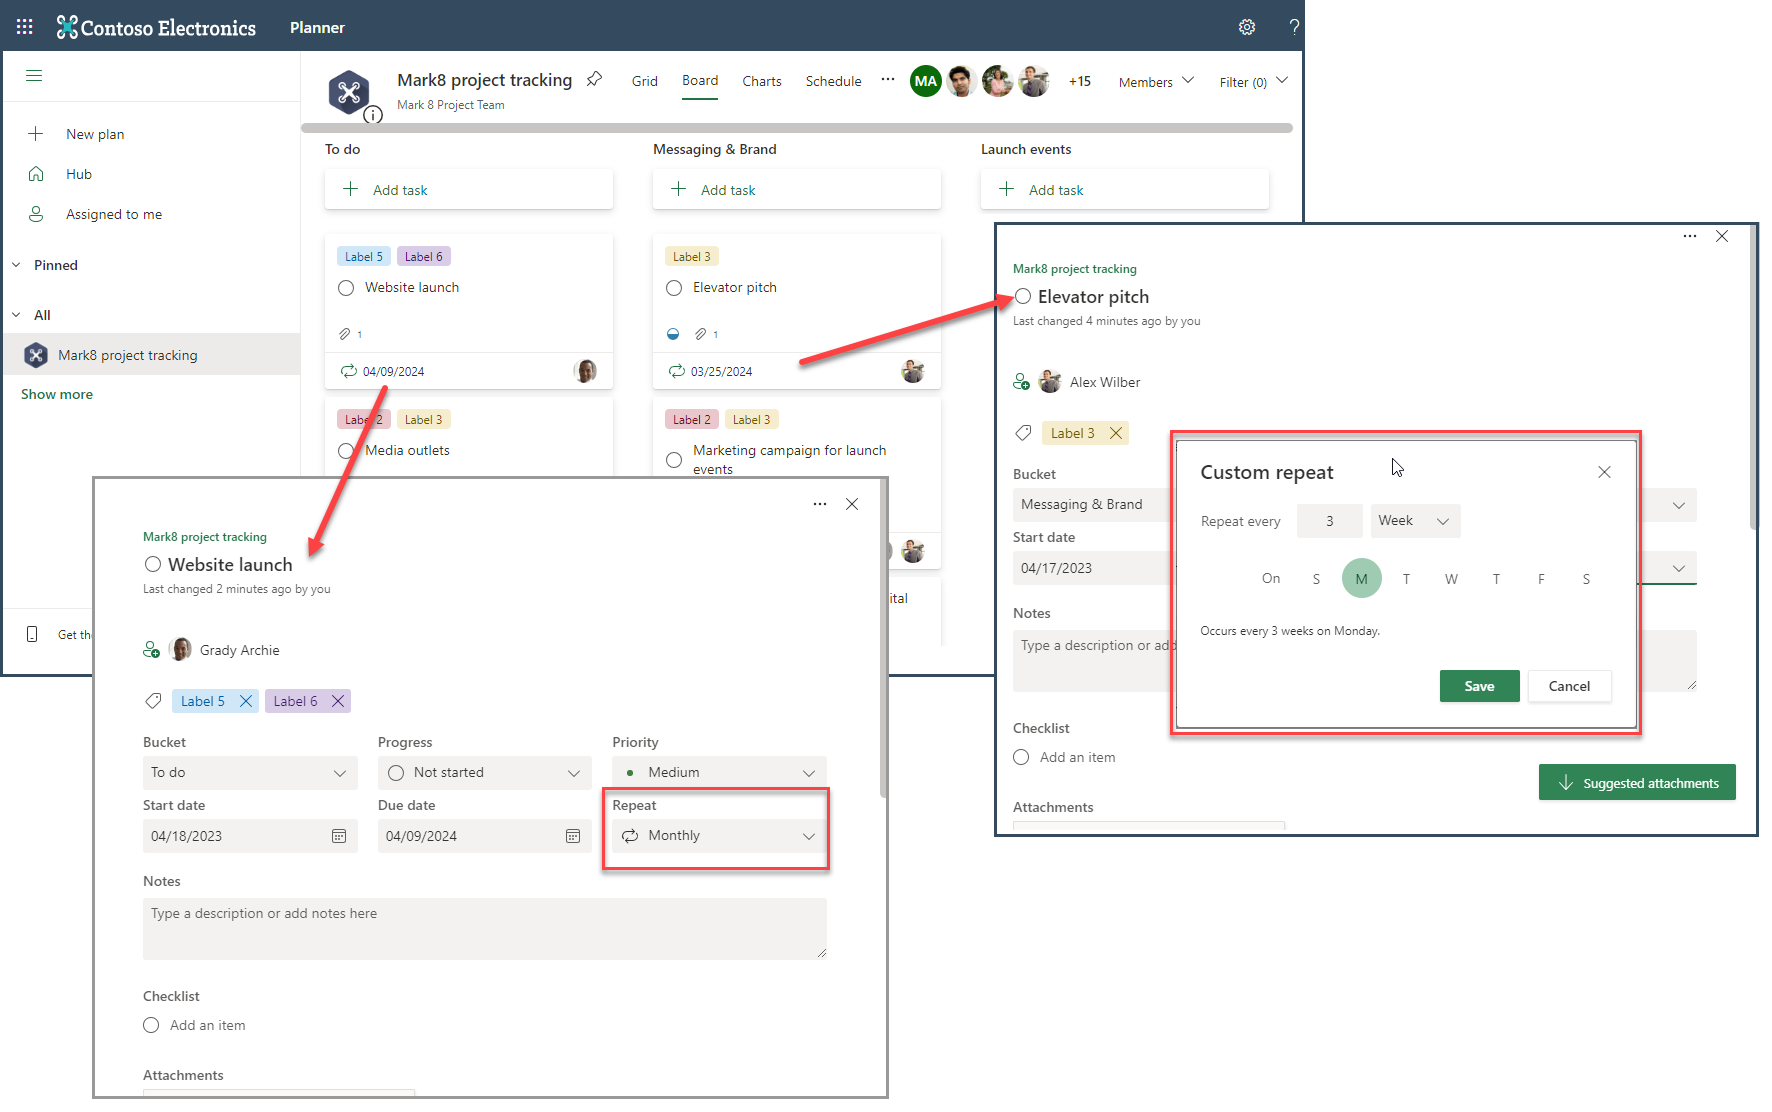Click Add an item in Website launch checklist

[208, 1025]
